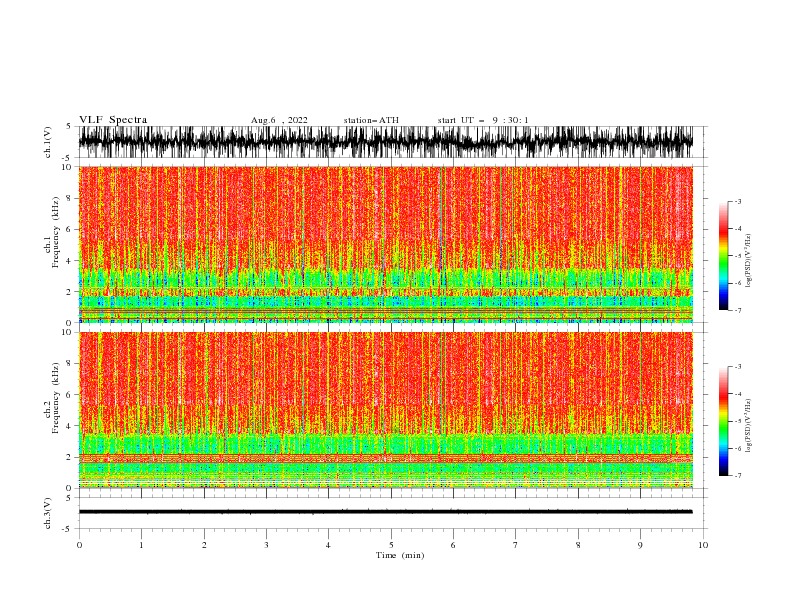Click the ch.1 spectrogram "6" kHz tick label

tap(69, 230)
